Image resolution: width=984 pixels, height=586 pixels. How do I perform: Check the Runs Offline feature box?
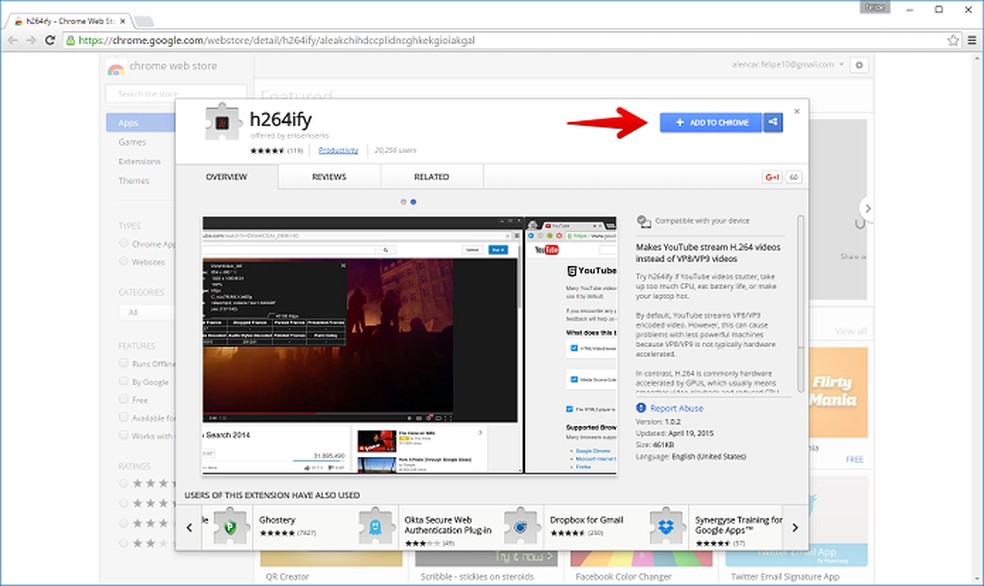pyautogui.click(x=124, y=363)
